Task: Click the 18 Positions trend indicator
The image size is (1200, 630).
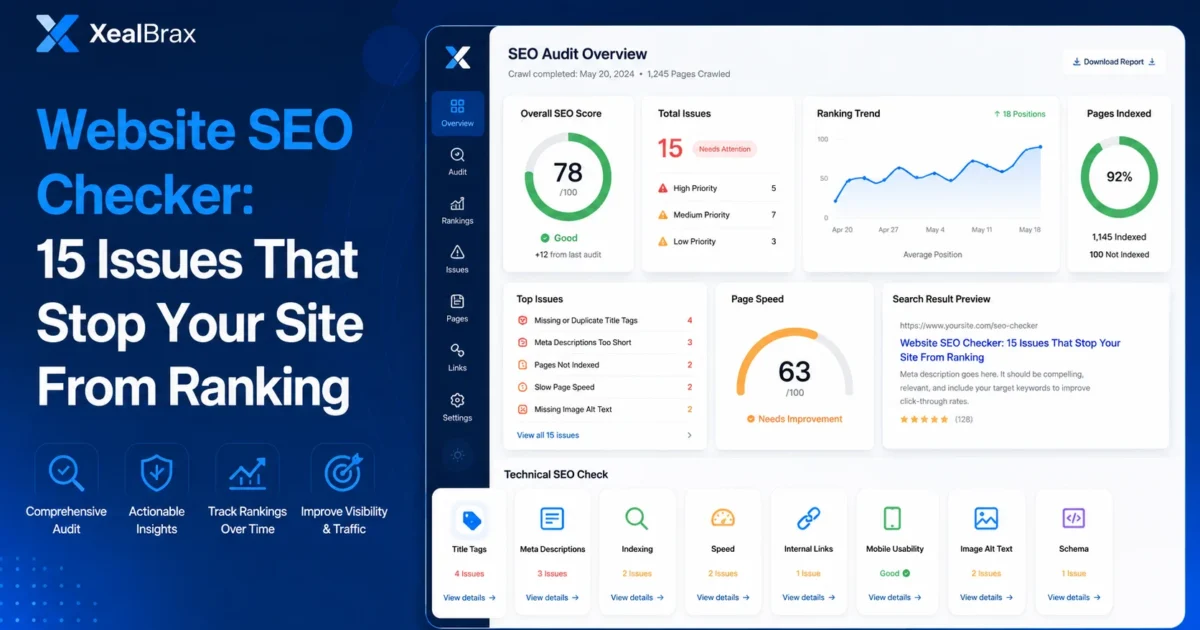Action: pyautogui.click(x=1020, y=114)
